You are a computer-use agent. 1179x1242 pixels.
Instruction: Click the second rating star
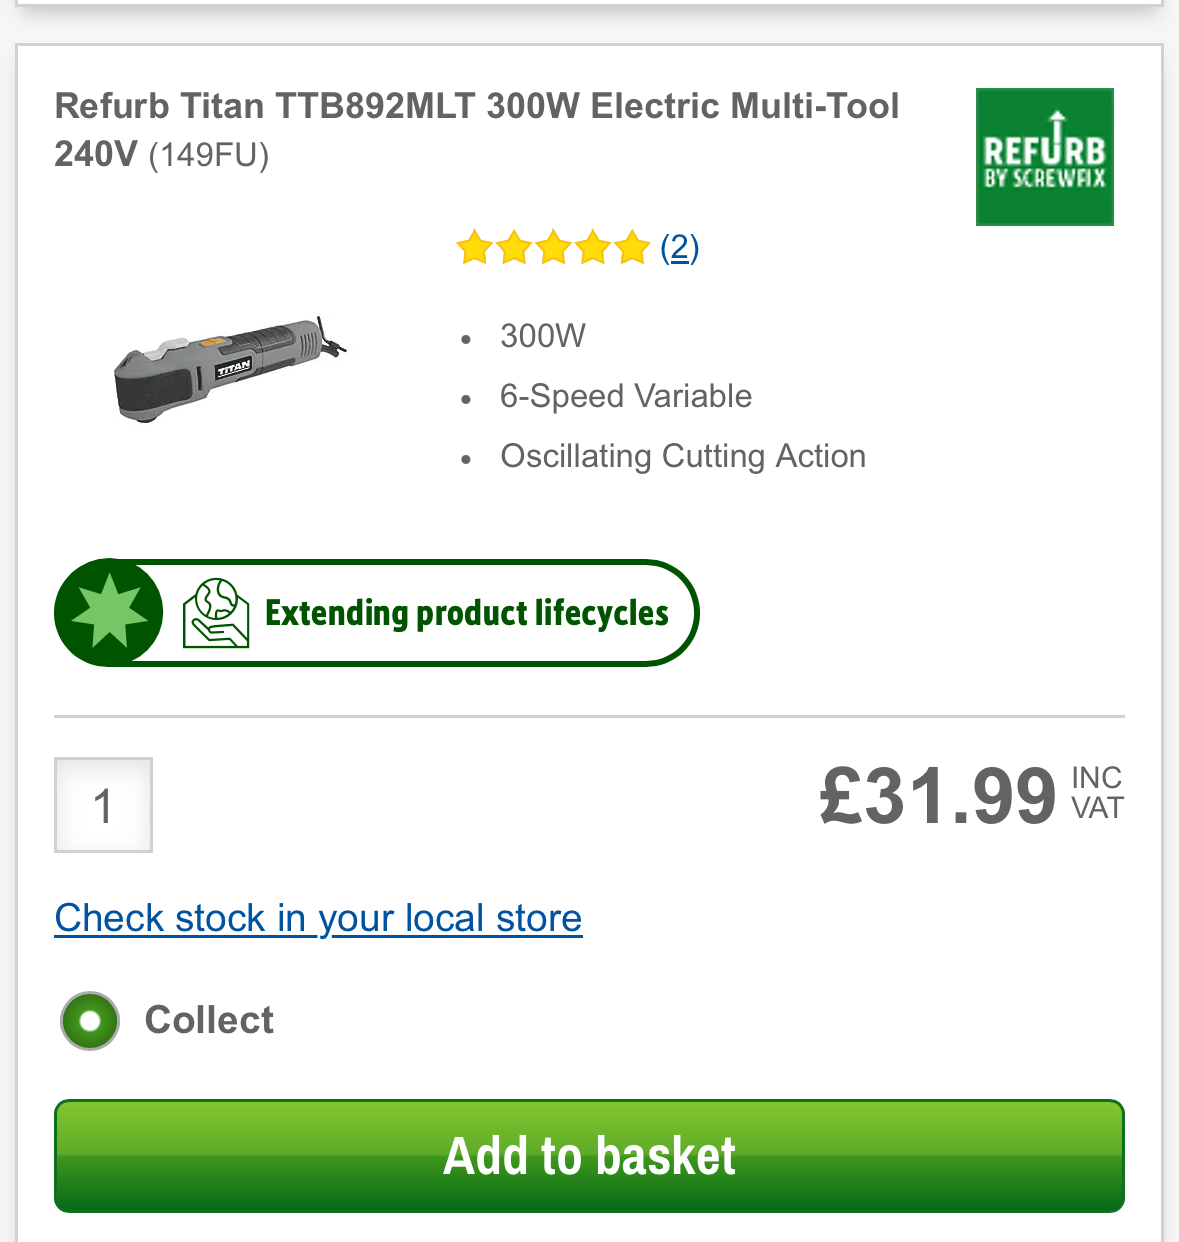pos(514,247)
